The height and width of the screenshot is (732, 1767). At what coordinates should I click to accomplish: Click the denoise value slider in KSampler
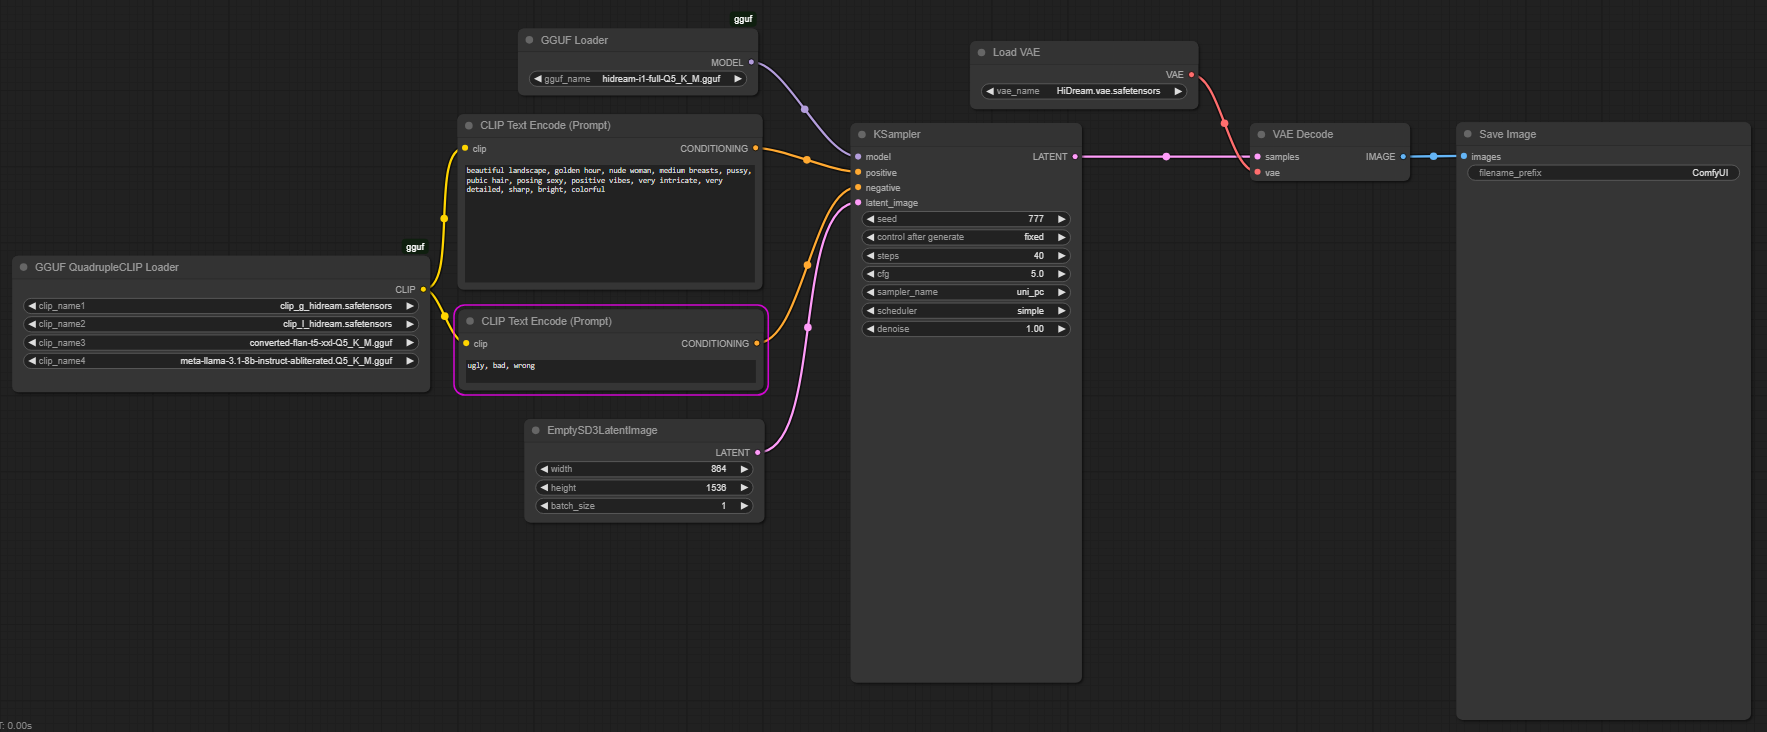[x=965, y=329]
